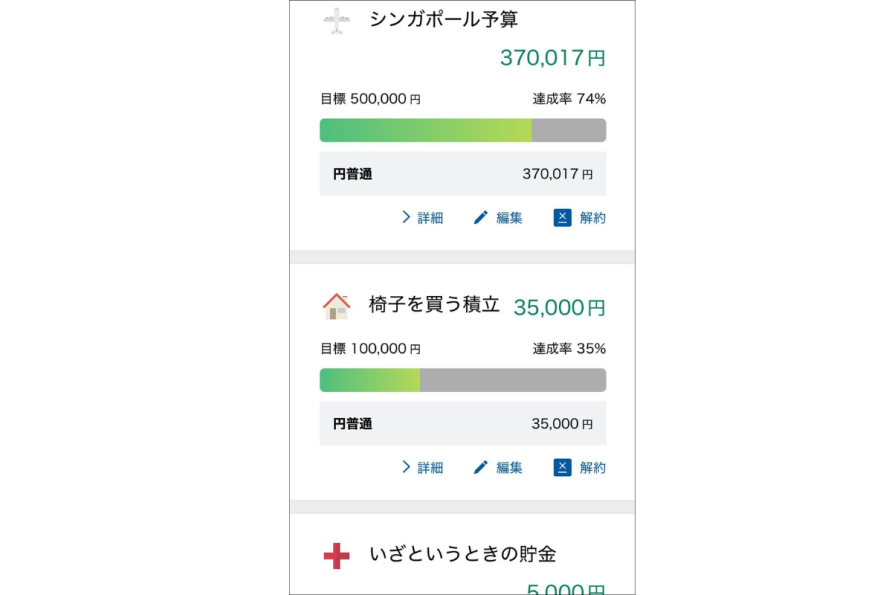
Task: Click the pencil edit icon under シンガポール予算
Action: tap(481, 217)
